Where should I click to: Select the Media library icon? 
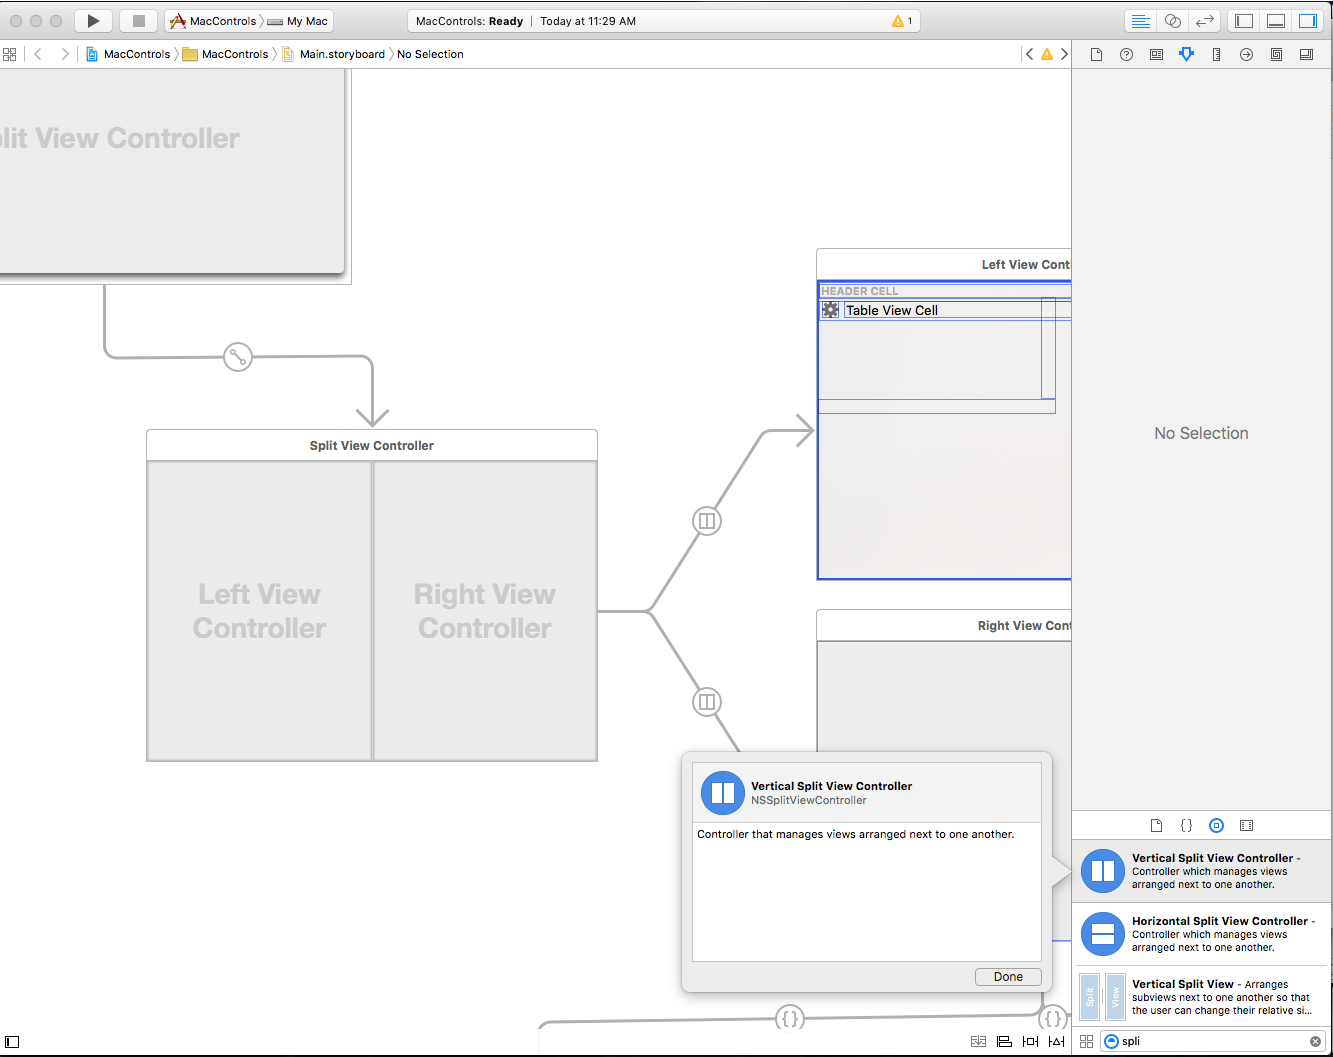[1246, 825]
